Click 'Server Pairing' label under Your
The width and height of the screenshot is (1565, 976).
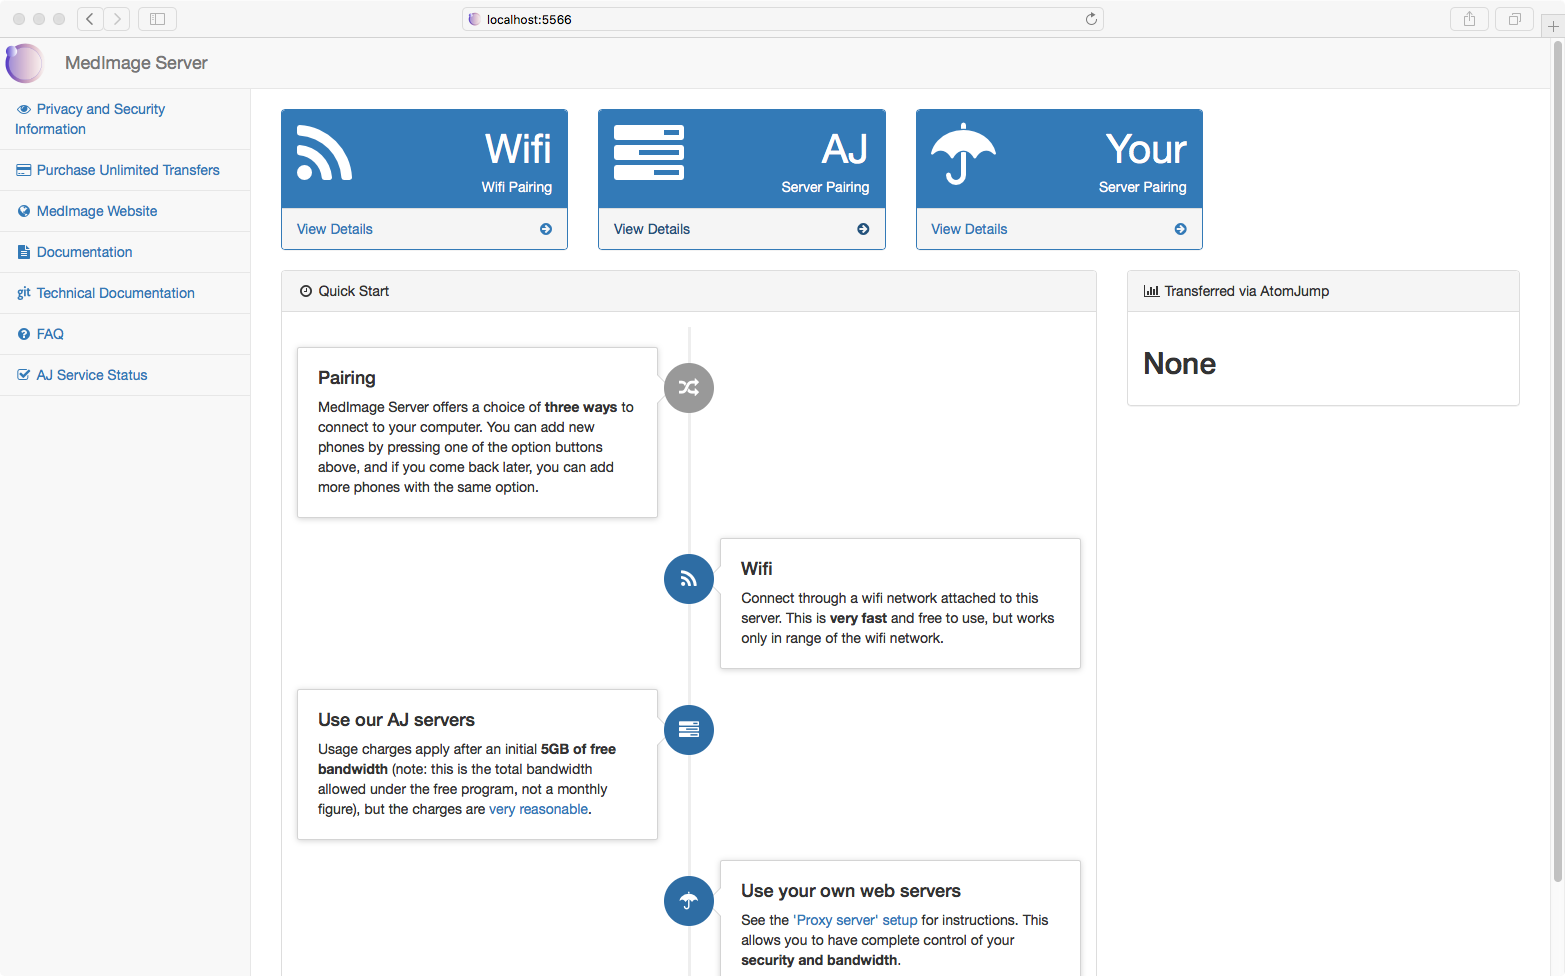[x=1142, y=187]
